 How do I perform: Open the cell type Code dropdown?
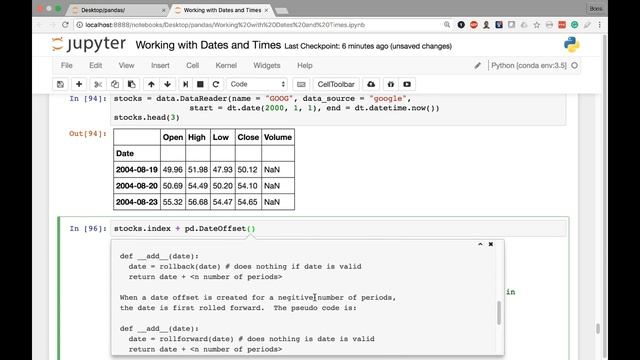point(257,84)
